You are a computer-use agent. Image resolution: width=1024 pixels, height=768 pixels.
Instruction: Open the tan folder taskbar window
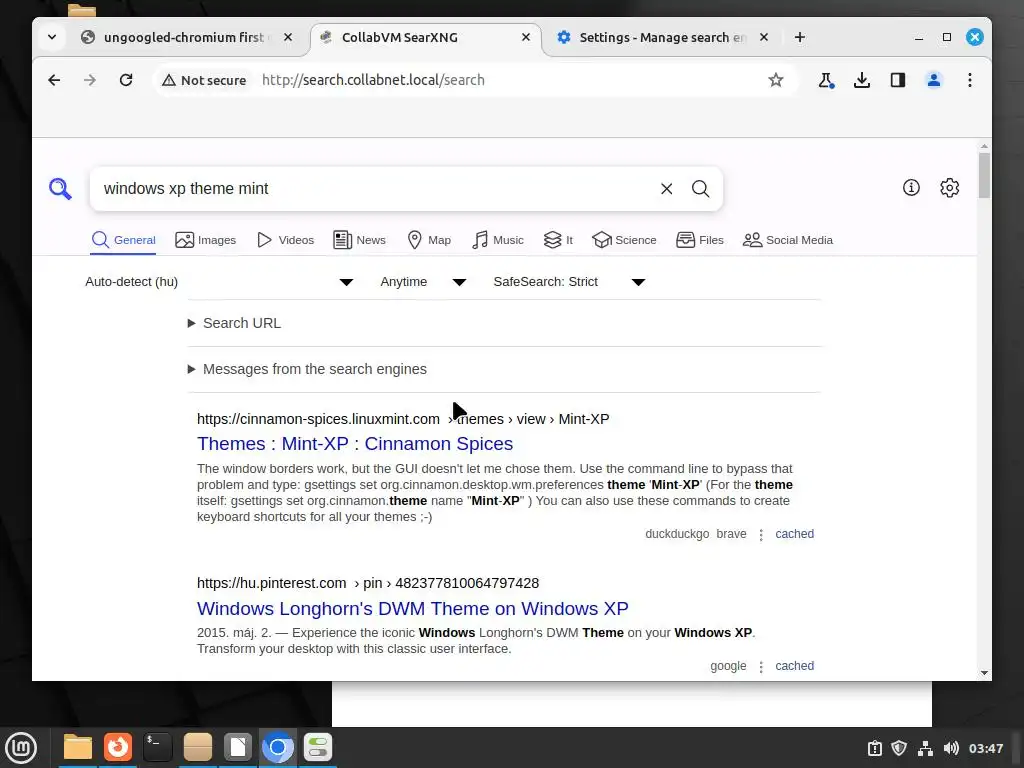tap(197, 747)
